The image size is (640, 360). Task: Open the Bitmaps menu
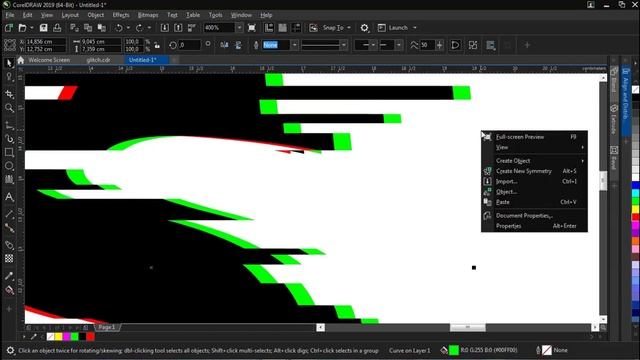[148, 15]
